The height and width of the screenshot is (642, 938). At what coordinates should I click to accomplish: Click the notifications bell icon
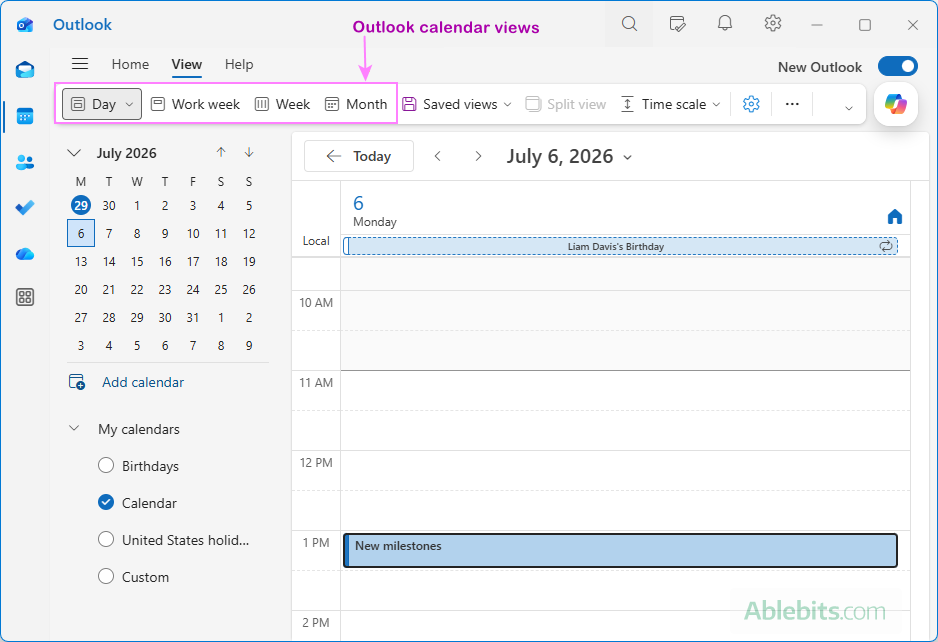pos(724,24)
